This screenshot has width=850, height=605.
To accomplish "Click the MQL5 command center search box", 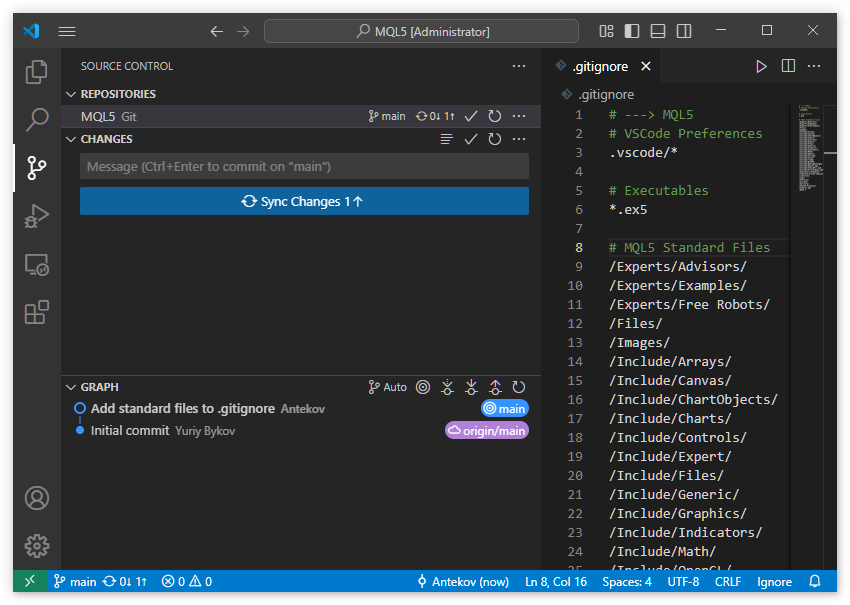I will pos(421,31).
